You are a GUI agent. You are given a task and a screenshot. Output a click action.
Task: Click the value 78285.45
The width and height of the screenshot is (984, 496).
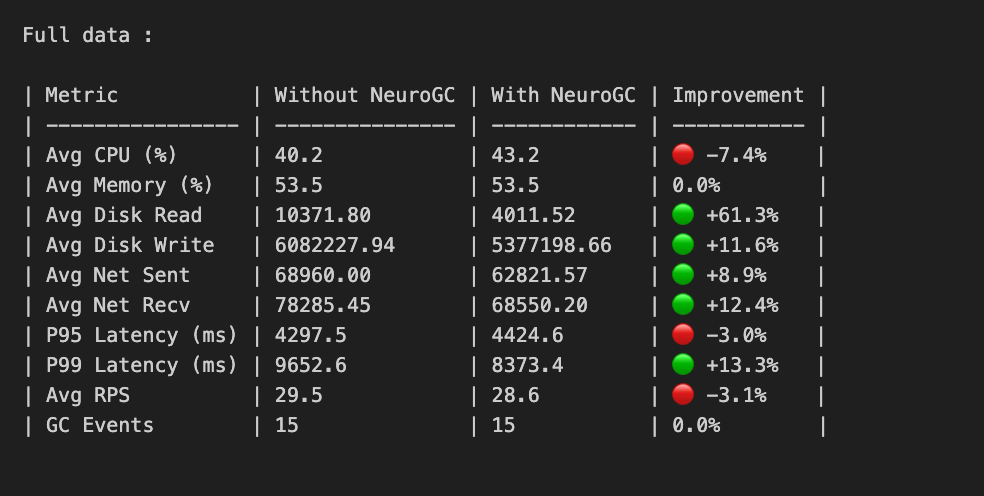click(x=323, y=305)
